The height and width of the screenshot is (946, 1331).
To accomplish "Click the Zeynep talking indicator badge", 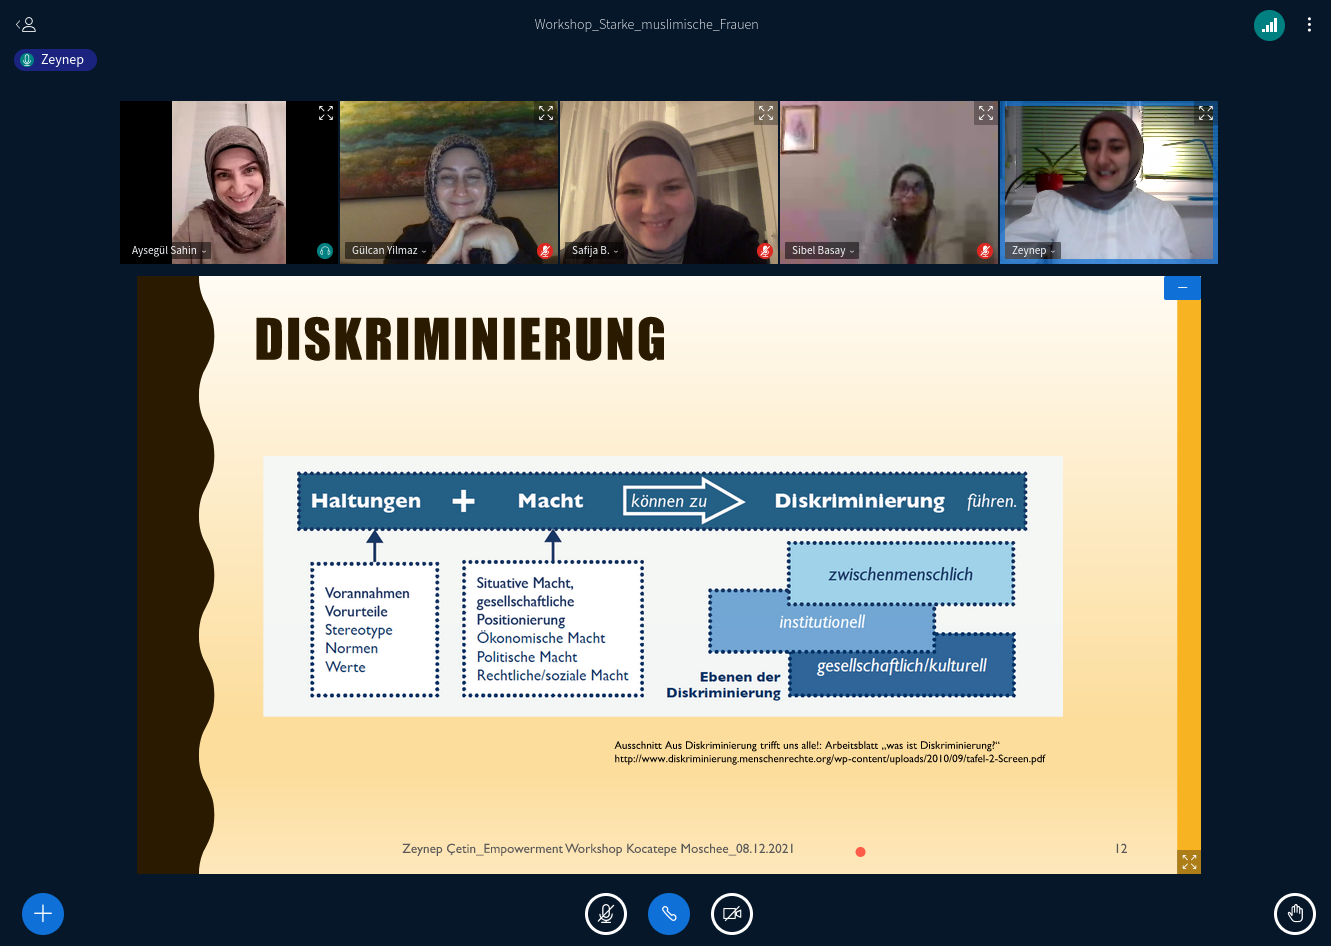I will (55, 60).
